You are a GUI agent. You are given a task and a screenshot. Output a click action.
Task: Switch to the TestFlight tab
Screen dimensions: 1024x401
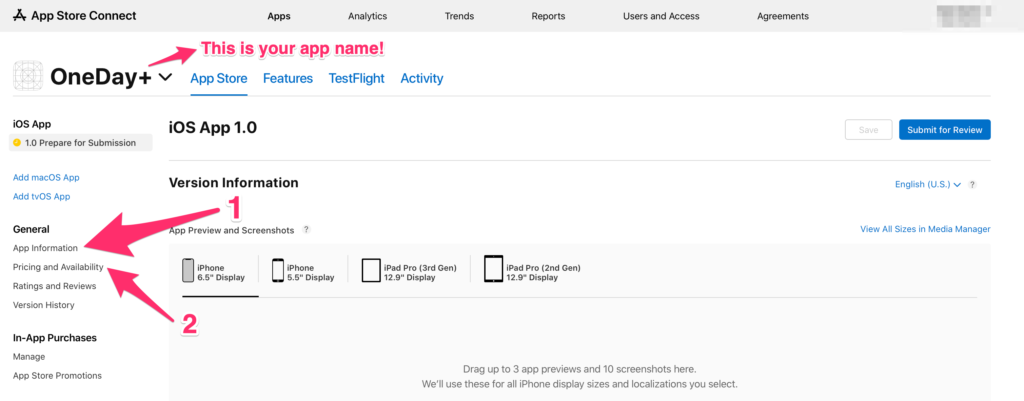[x=357, y=78]
